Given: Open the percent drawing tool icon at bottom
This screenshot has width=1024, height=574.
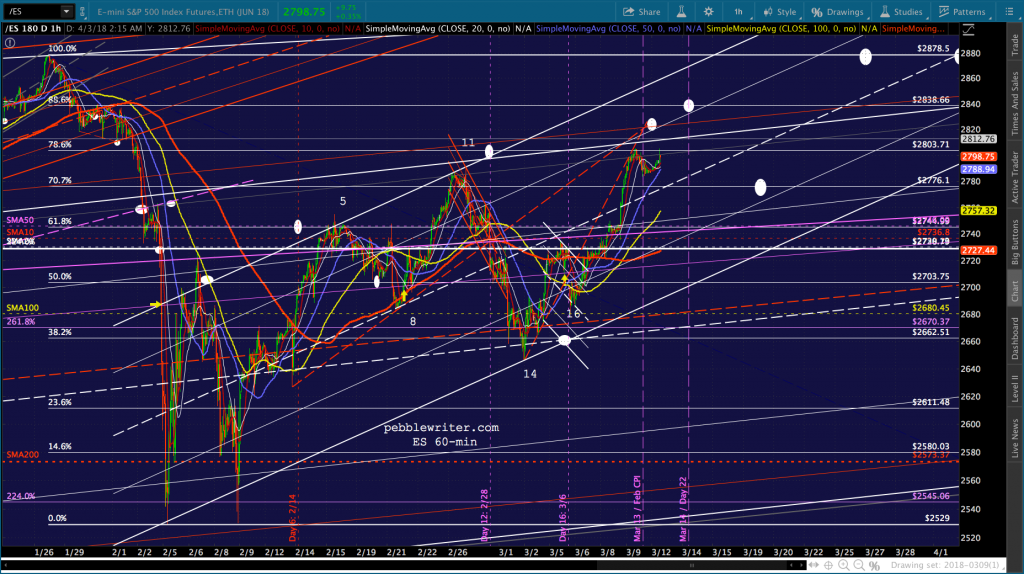Looking at the screenshot, I should [874, 566].
